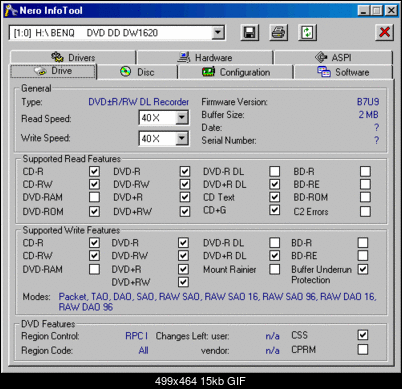Toggle CD+G read checkbox
The width and height of the screenshot is (402, 389).
click(275, 210)
